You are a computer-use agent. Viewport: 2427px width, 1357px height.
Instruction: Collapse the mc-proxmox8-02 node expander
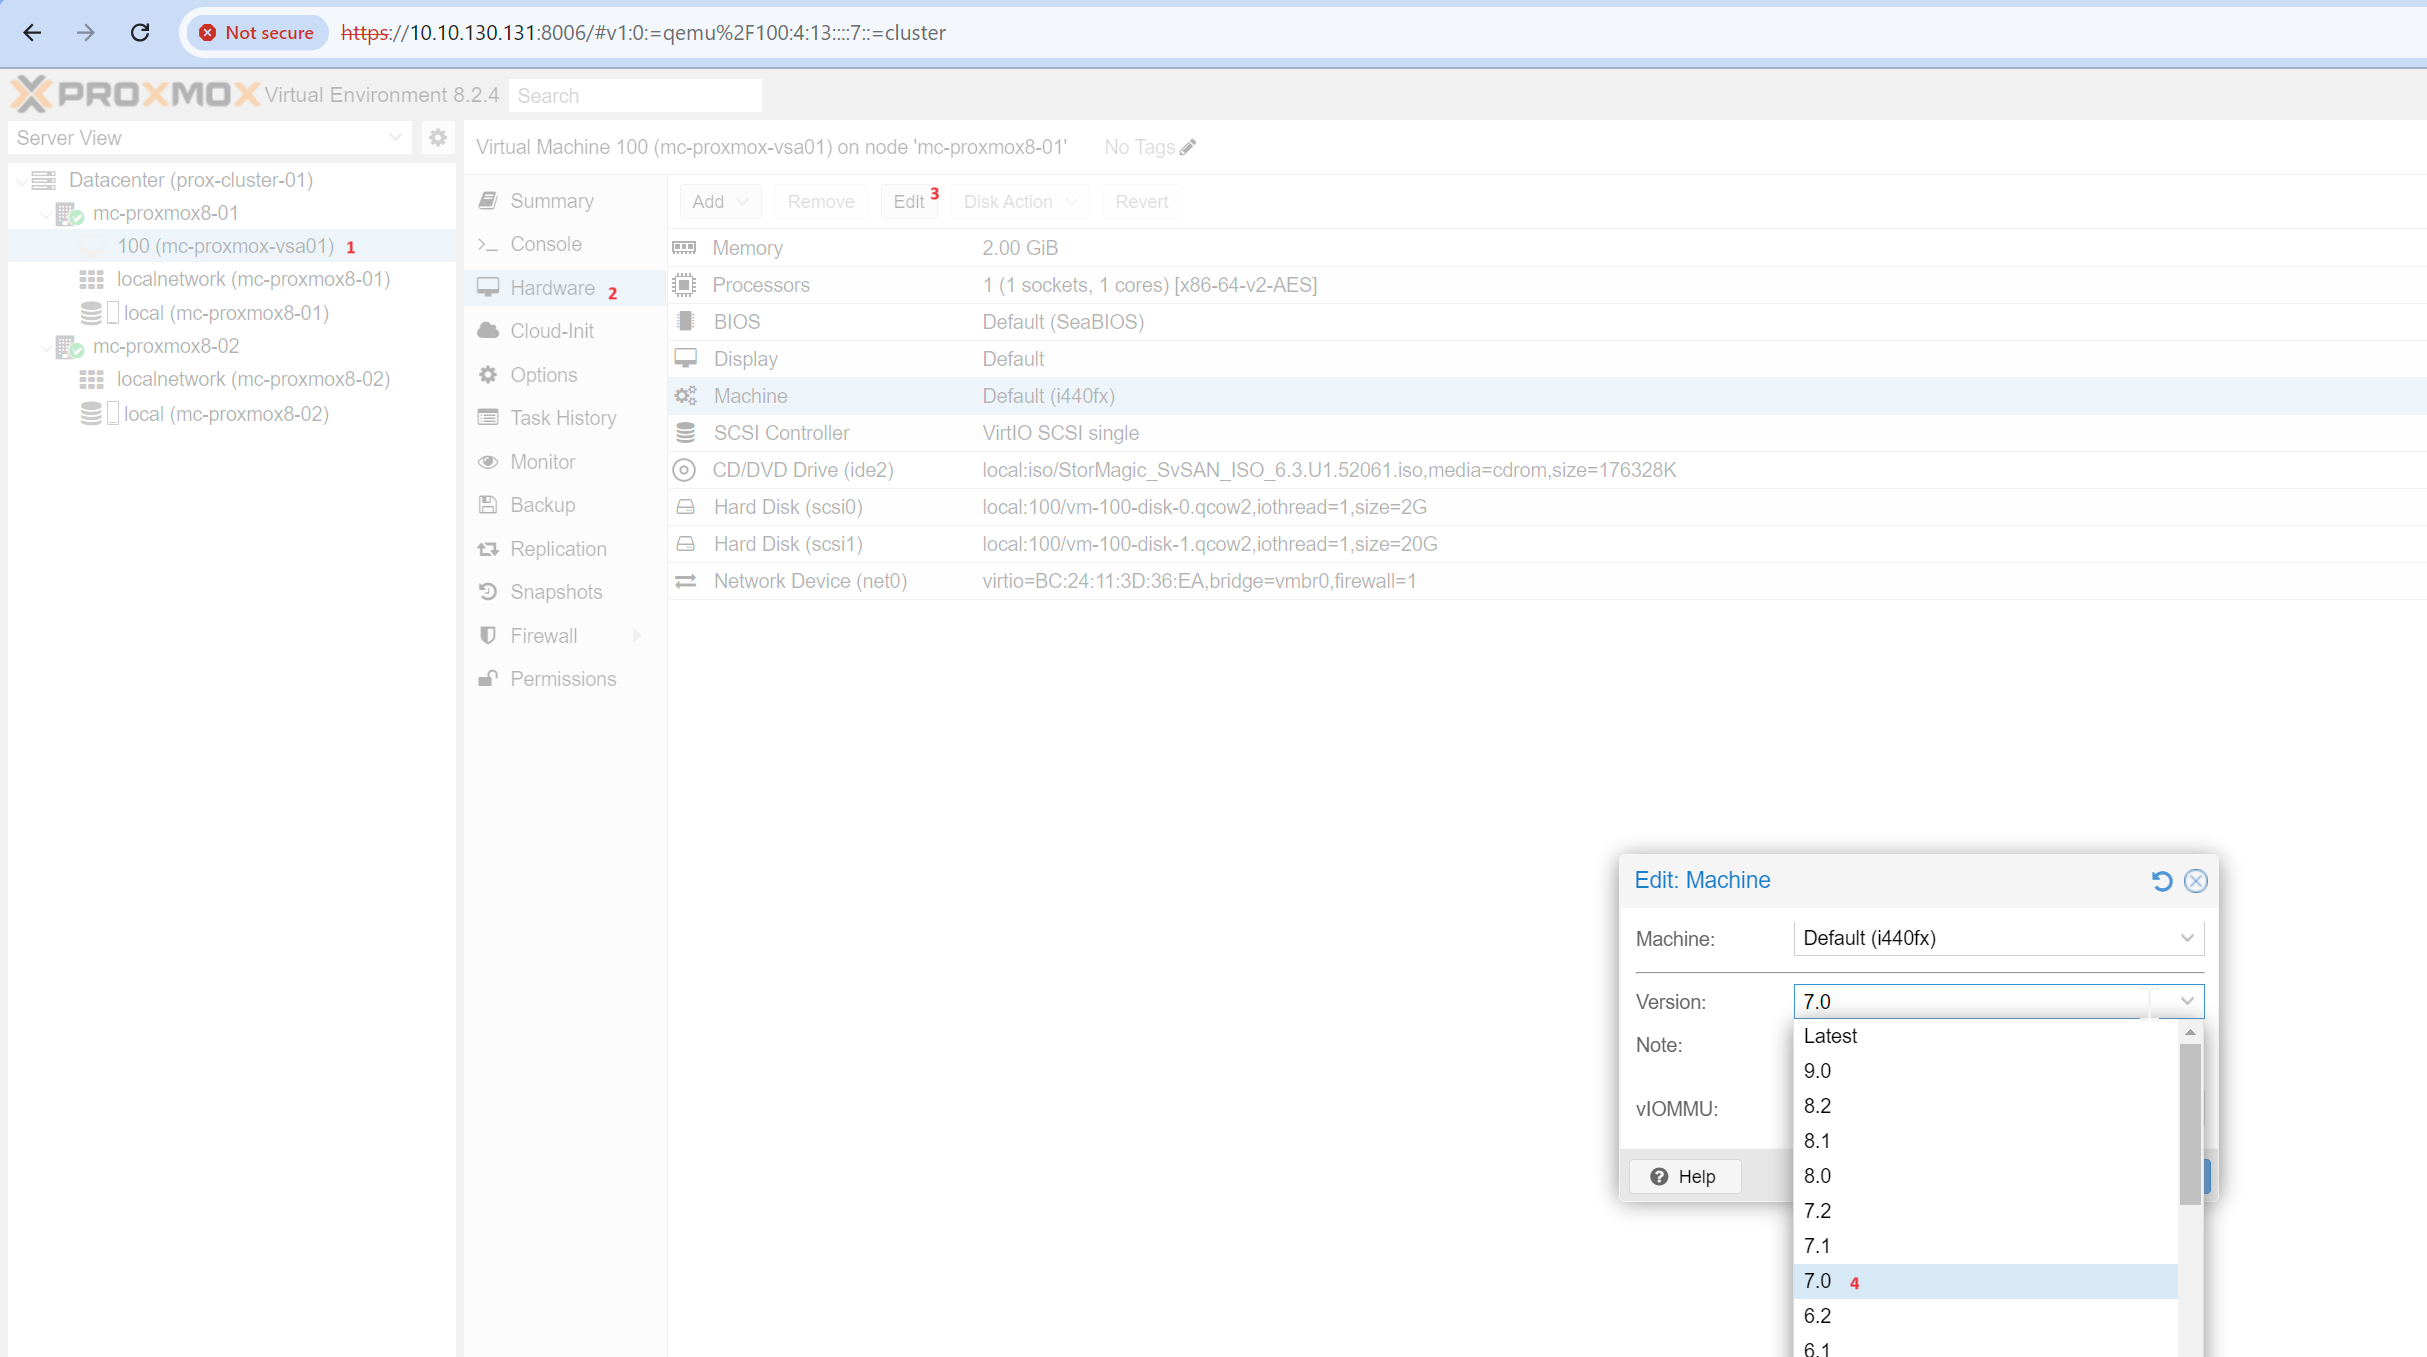(46, 346)
